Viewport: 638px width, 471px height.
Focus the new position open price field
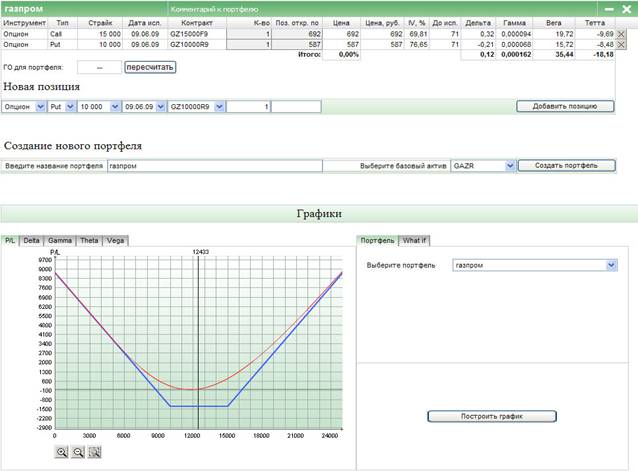click(x=296, y=107)
